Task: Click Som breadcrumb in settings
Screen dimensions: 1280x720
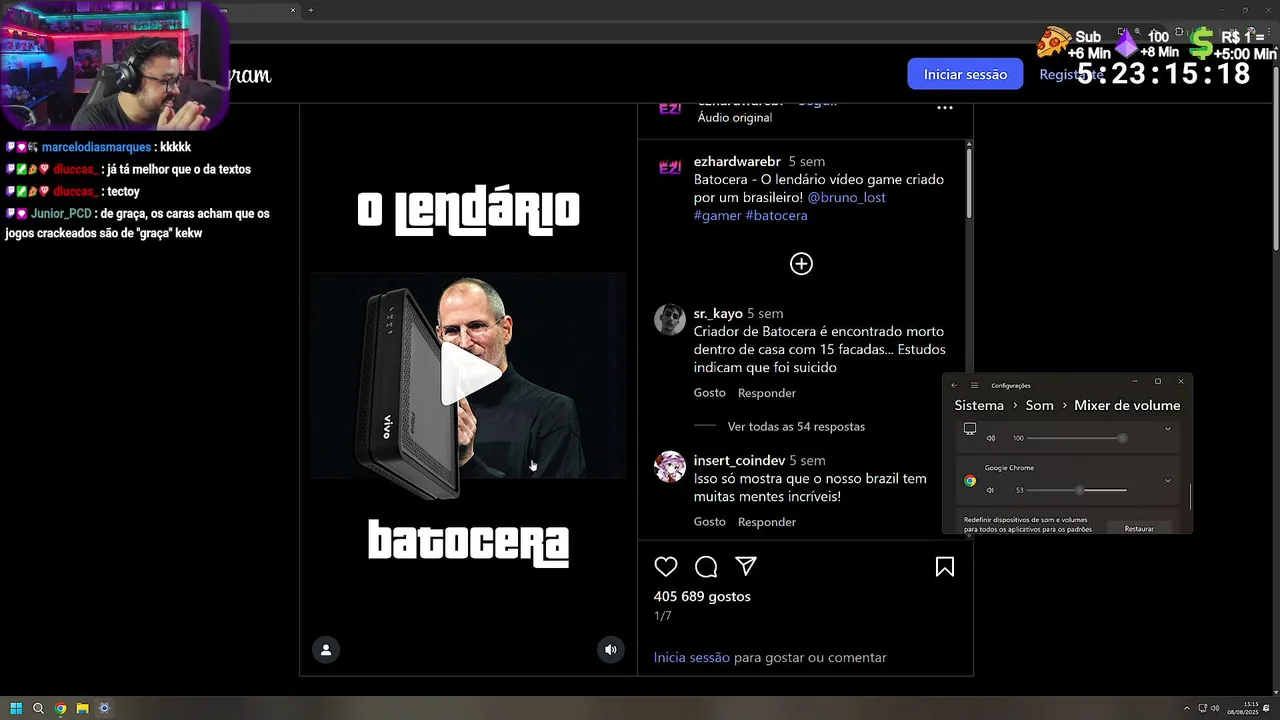Action: [x=1039, y=405]
